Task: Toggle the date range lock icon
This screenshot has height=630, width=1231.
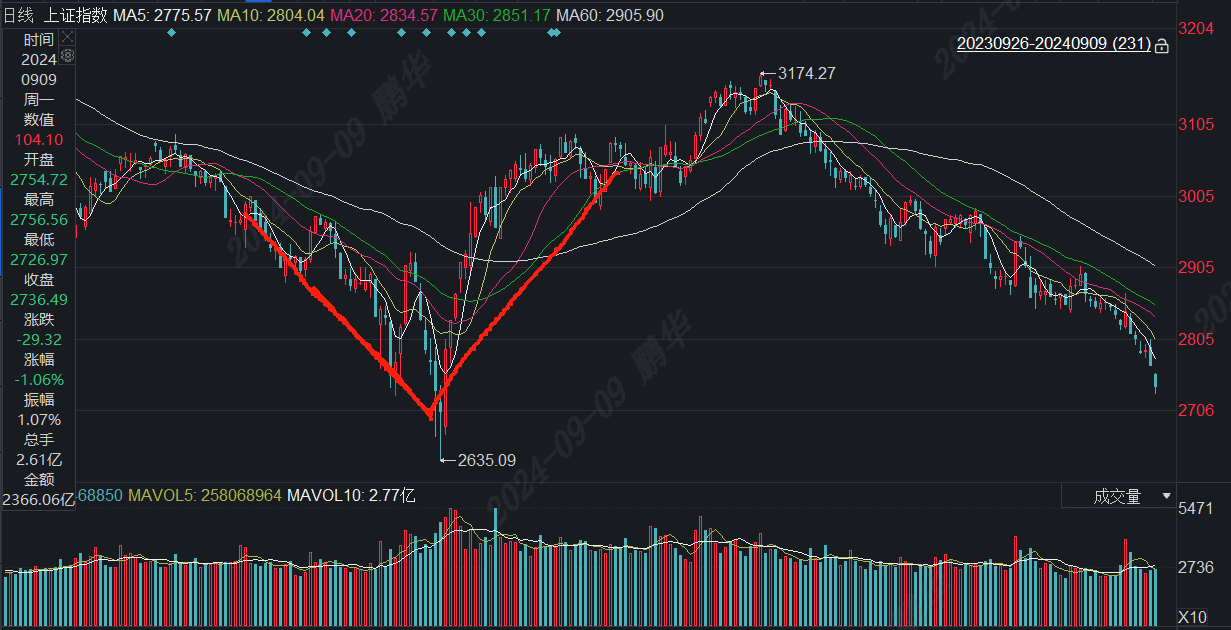Action: [1162, 45]
